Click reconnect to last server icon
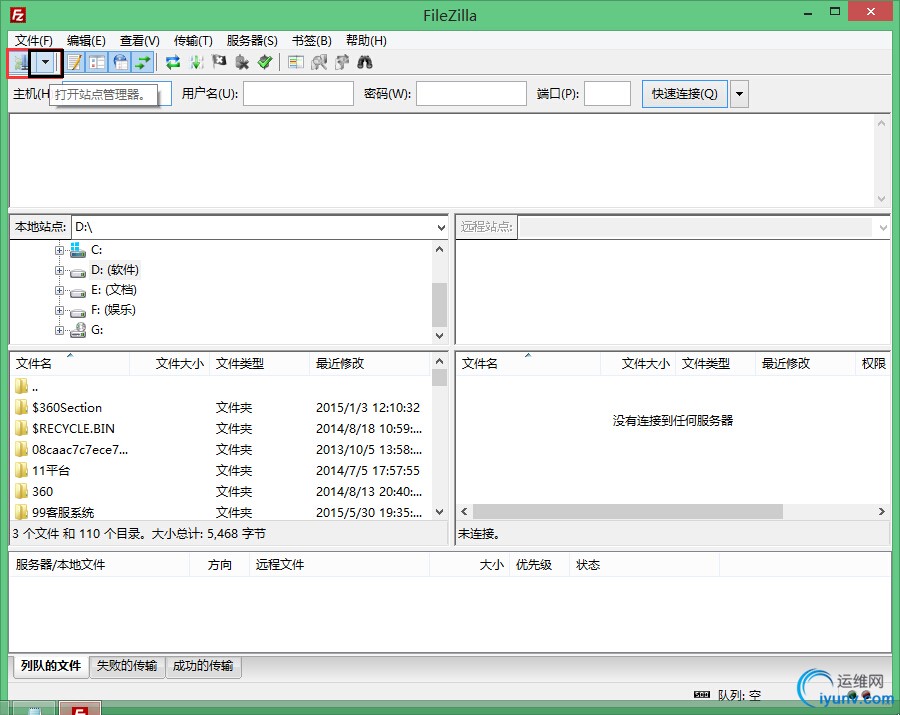 [264, 62]
